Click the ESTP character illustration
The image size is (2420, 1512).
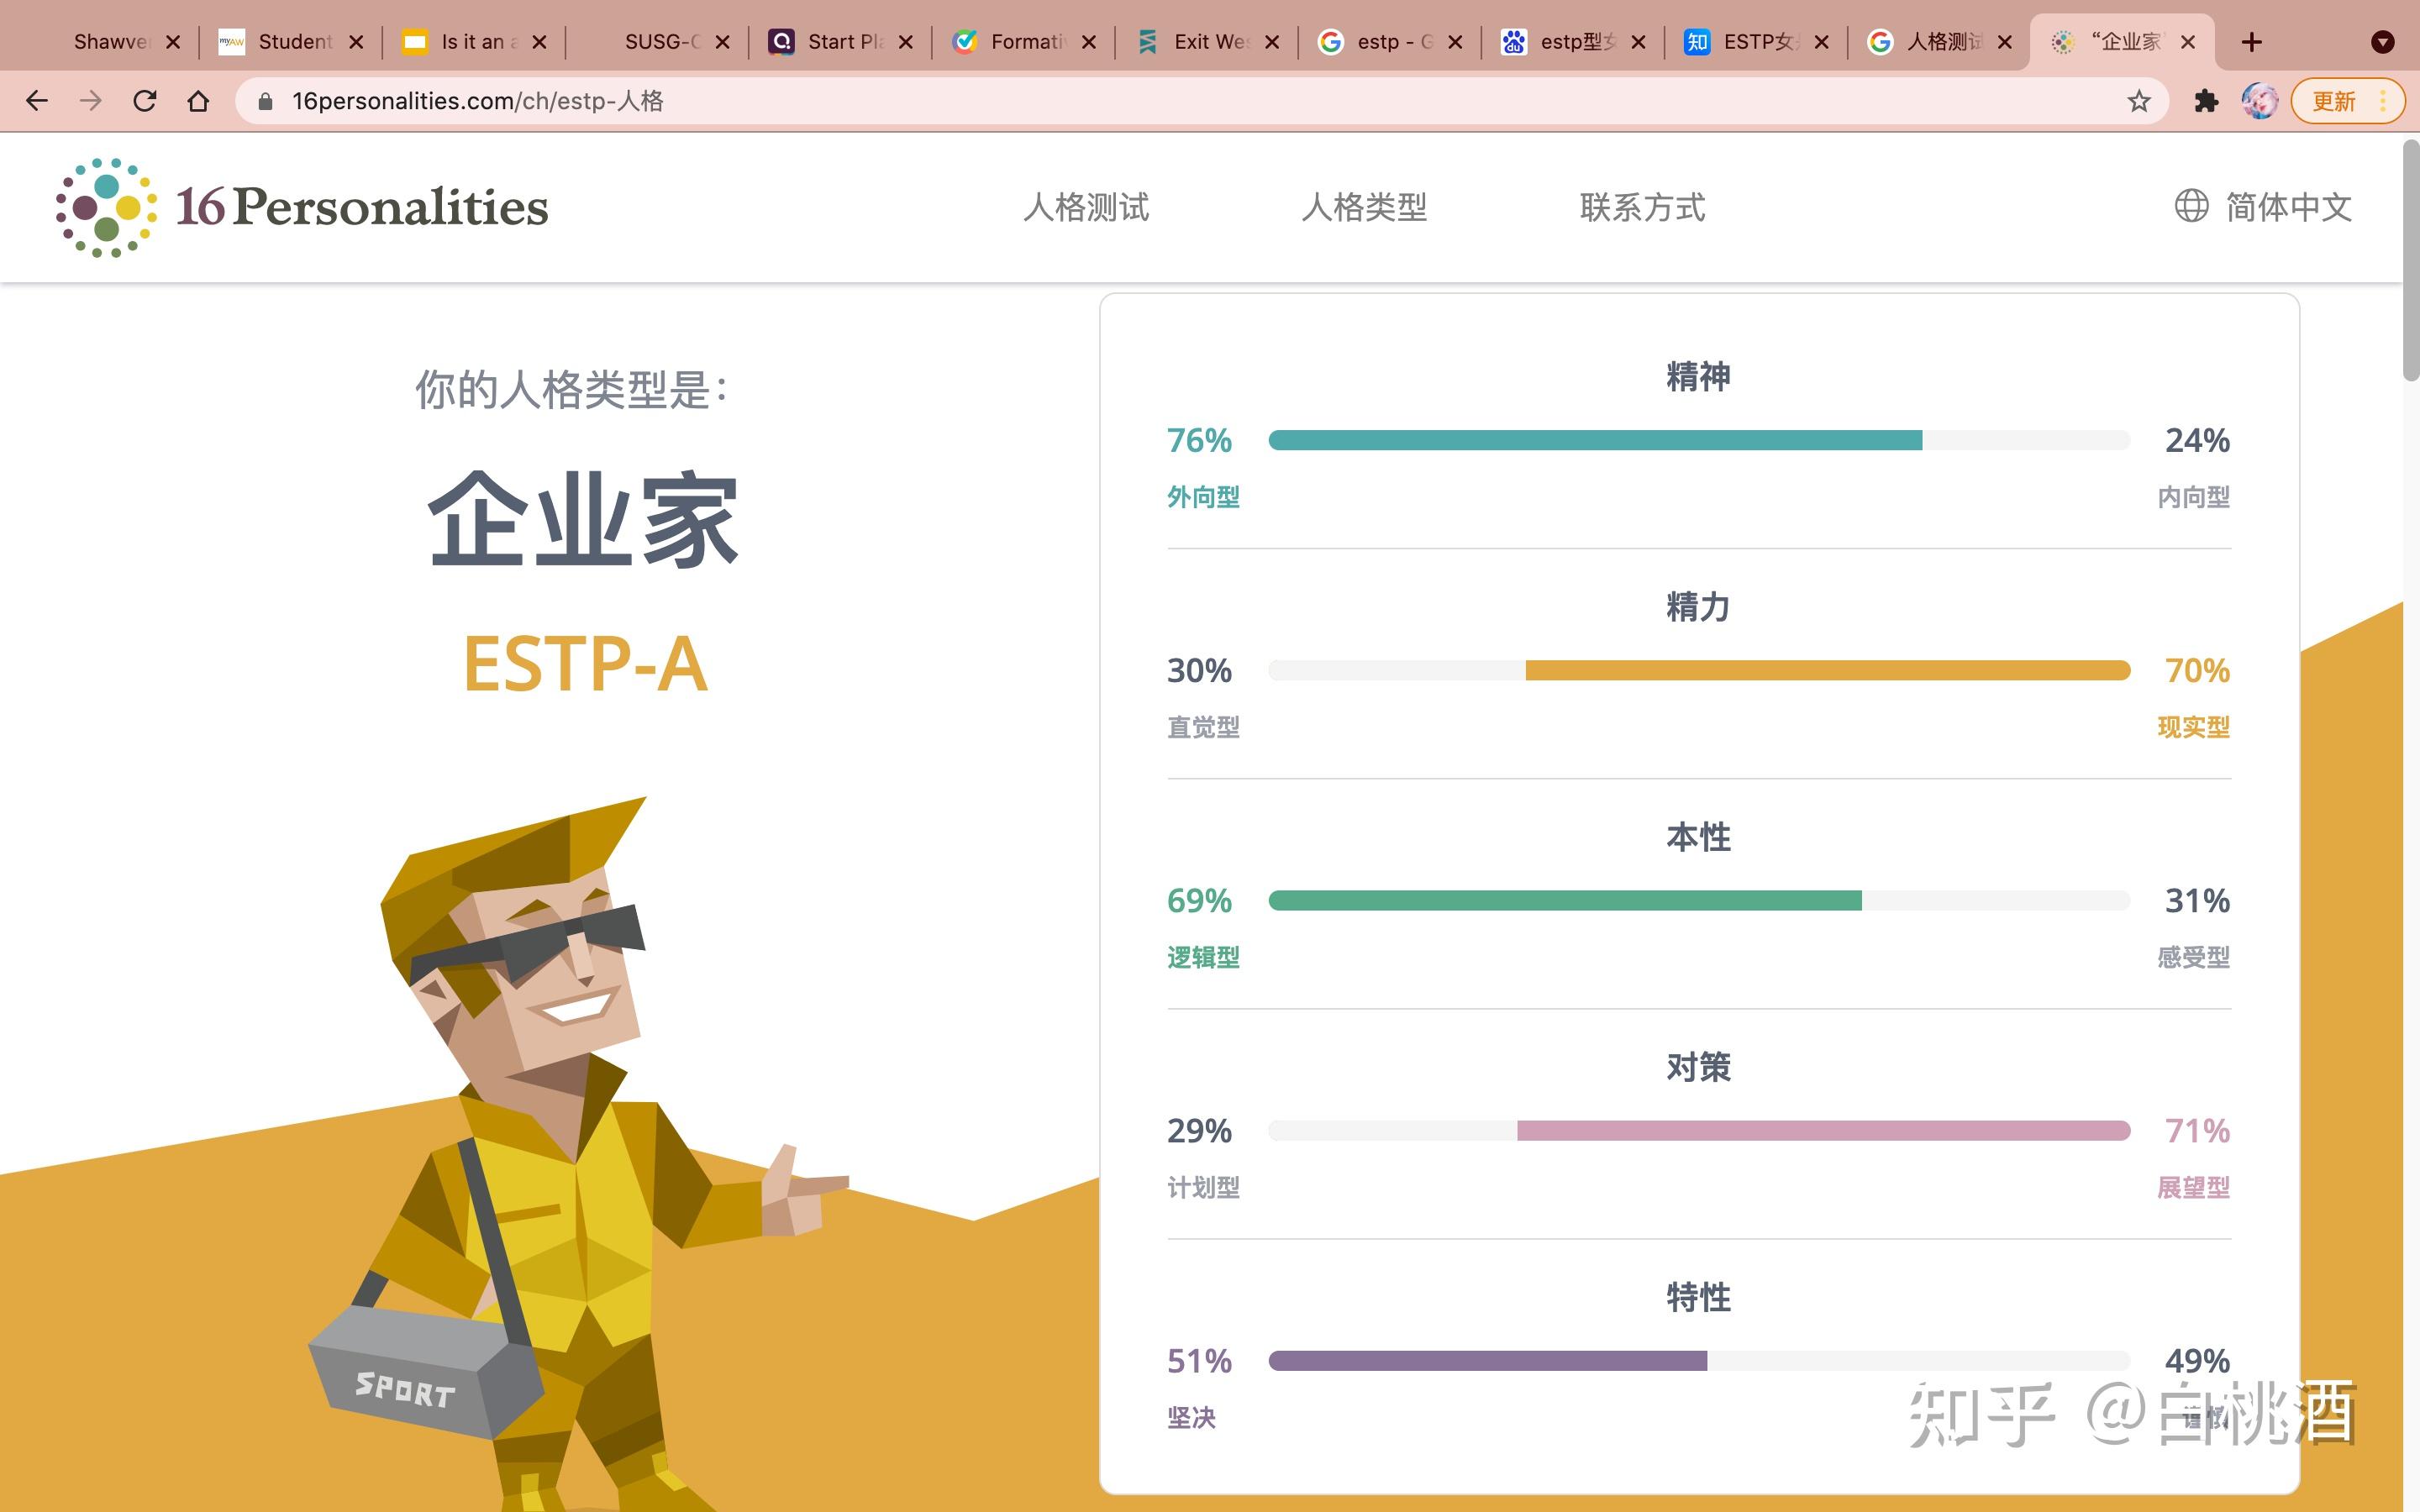click(x=580, y=1155)
